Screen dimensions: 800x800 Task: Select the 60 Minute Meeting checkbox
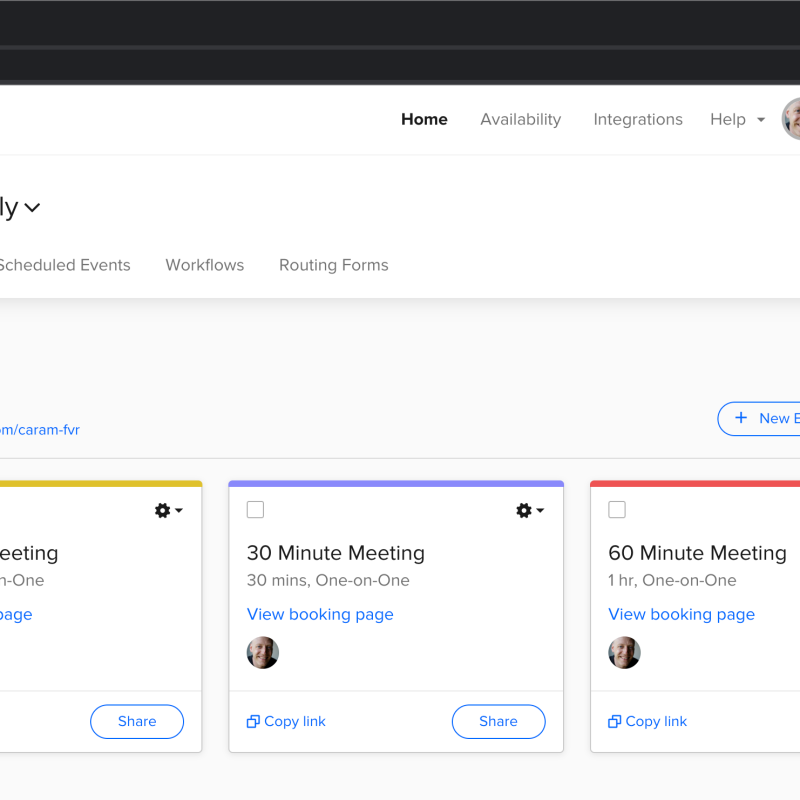click(617, 510)
